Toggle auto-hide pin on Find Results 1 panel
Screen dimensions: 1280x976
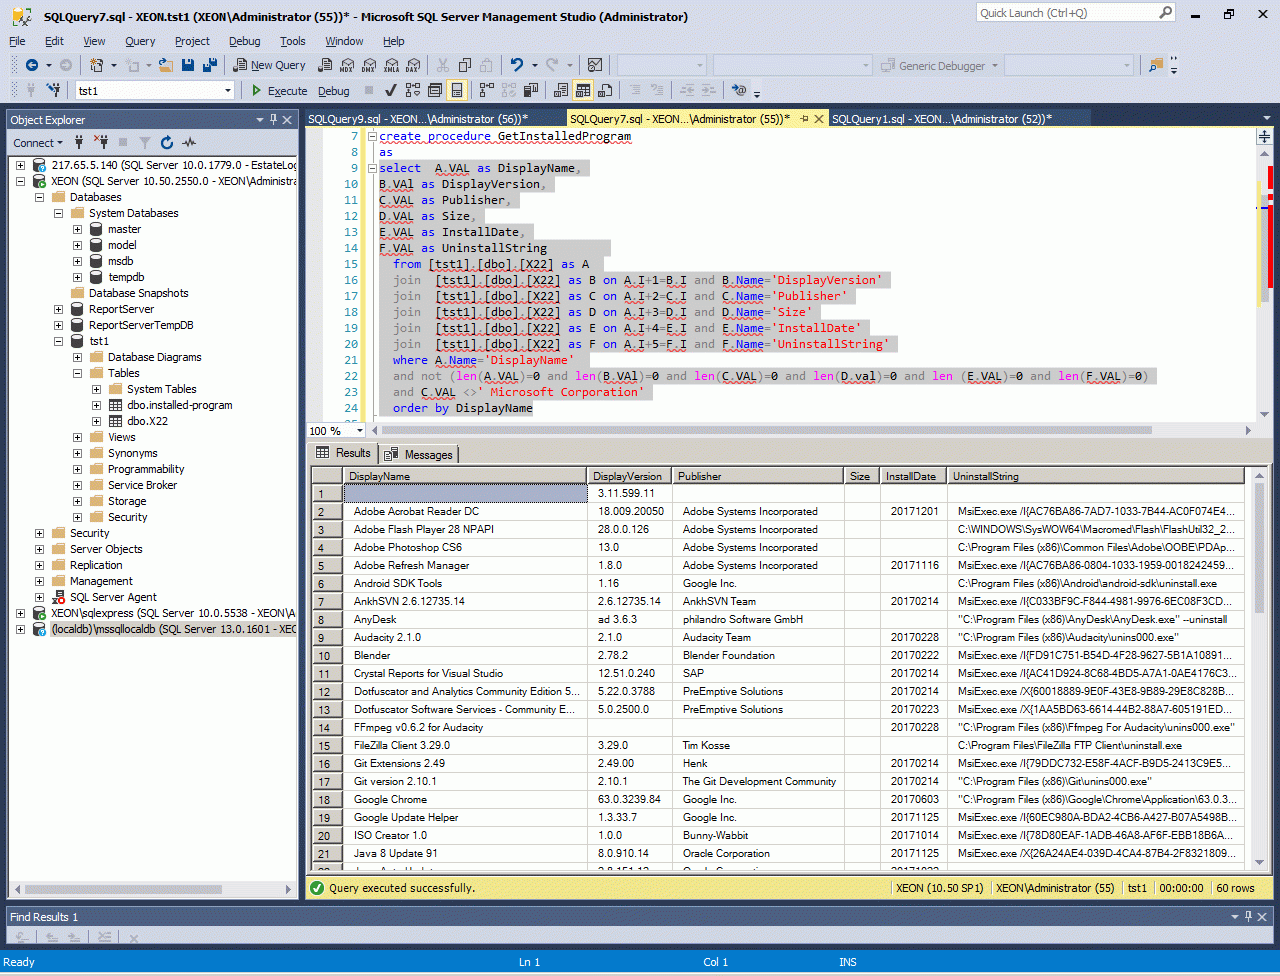click(x=1246, y=916)
